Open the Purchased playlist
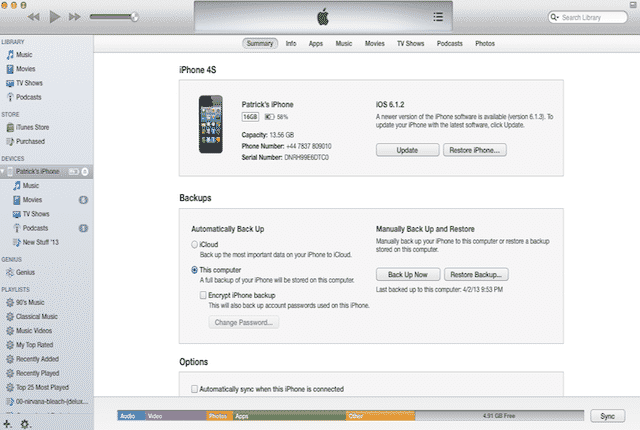Image resolution: width=640 pixels, height=430 pixels. pos(26,142)
